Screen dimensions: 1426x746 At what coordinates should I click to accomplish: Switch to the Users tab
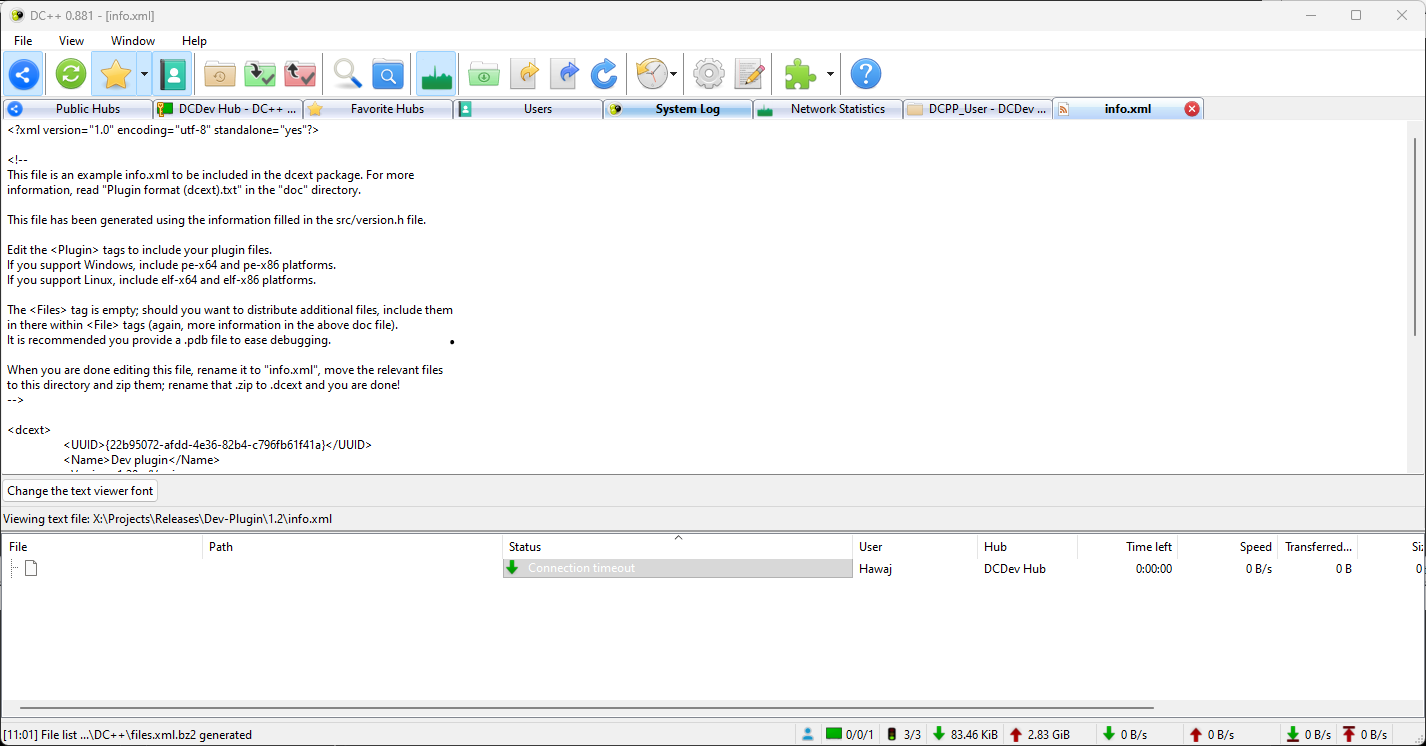tap(528, 109)
